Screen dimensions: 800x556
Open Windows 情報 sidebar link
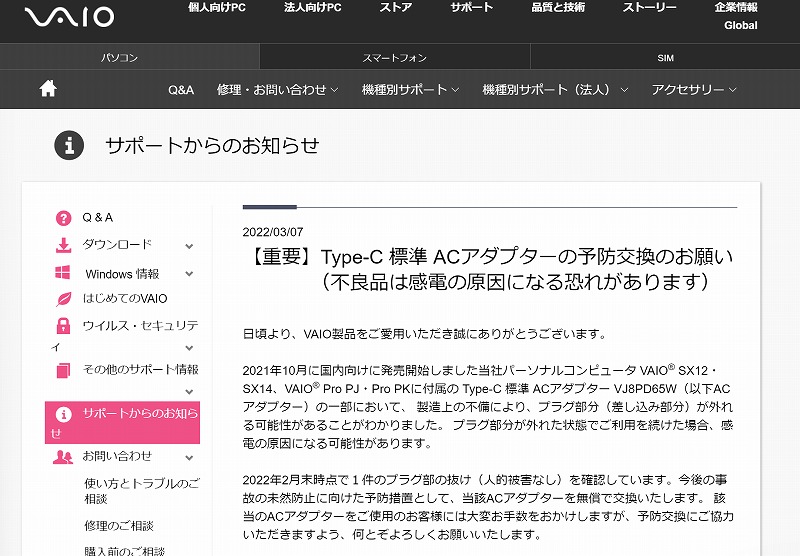[122, 273]
